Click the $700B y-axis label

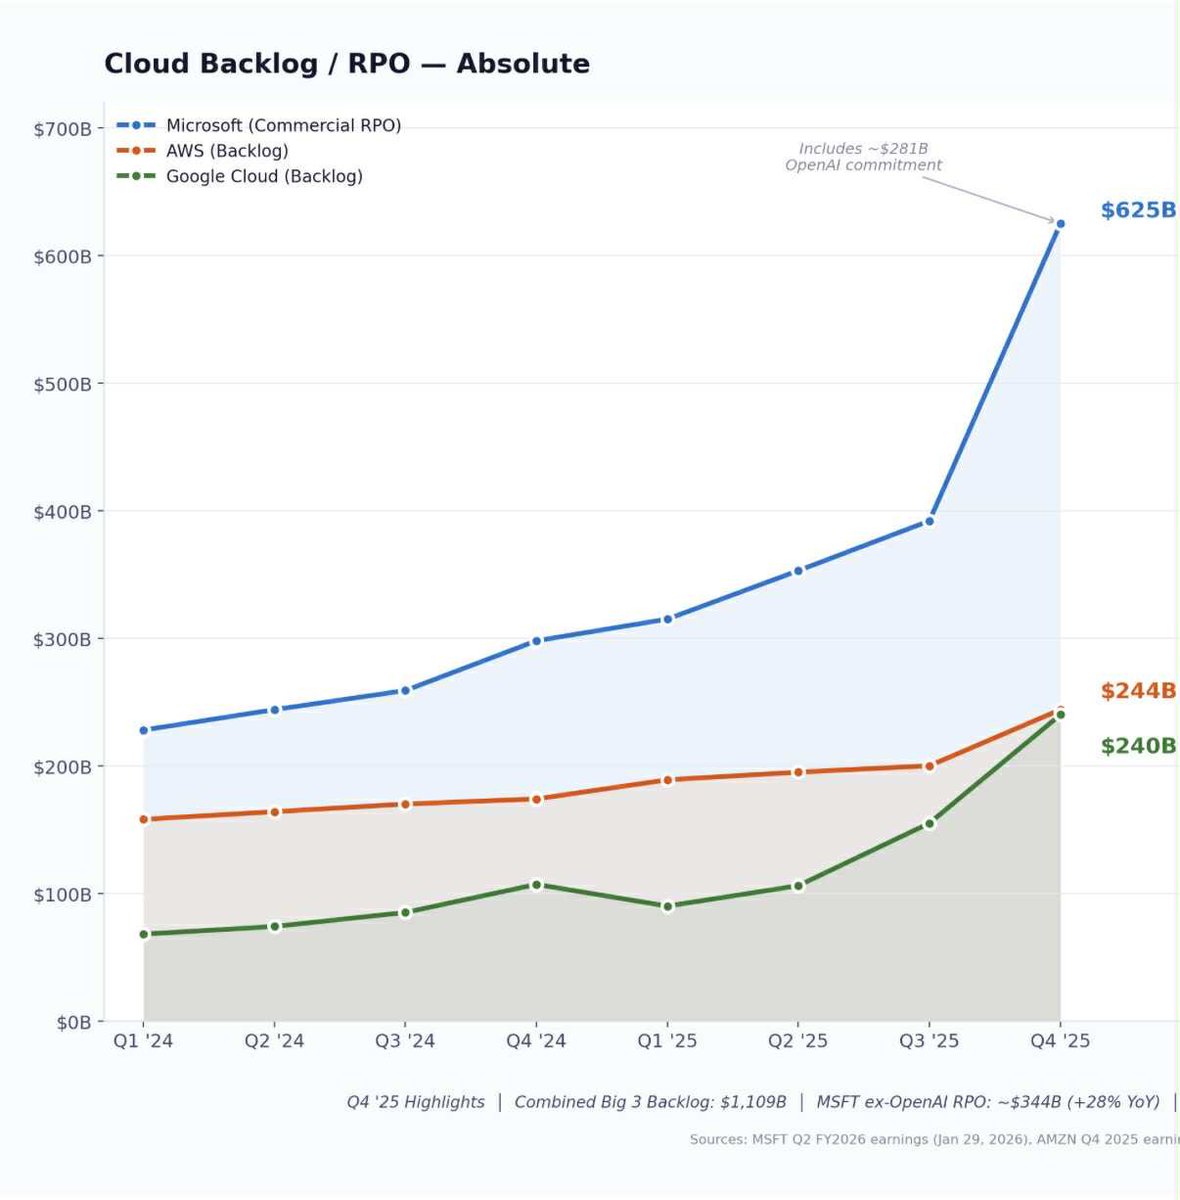tap(63, 129)
